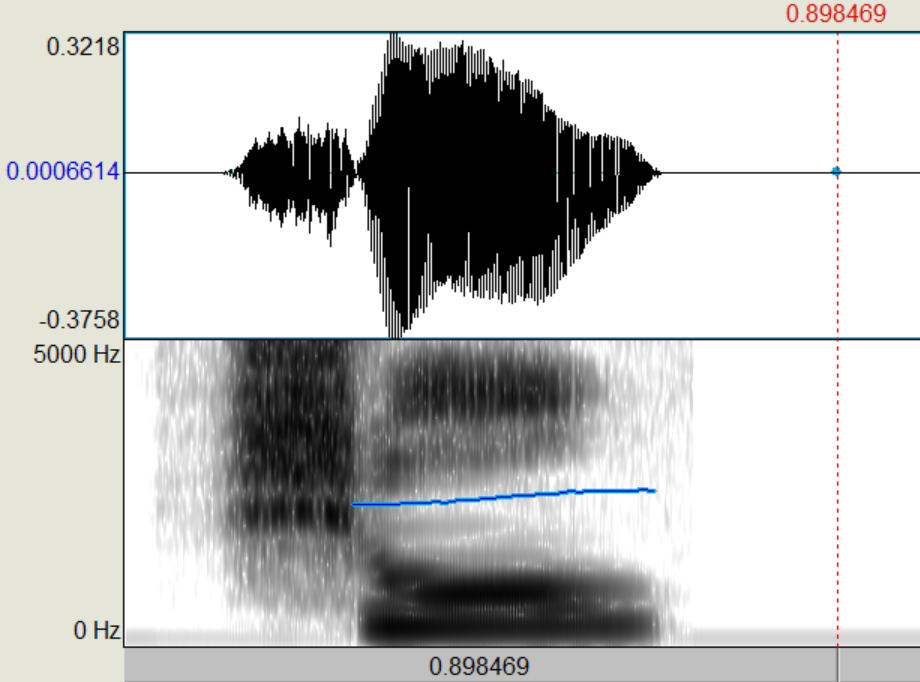Click the 0 Hz frequency label
Screen dimensions: 920x682
coord(95,631)
